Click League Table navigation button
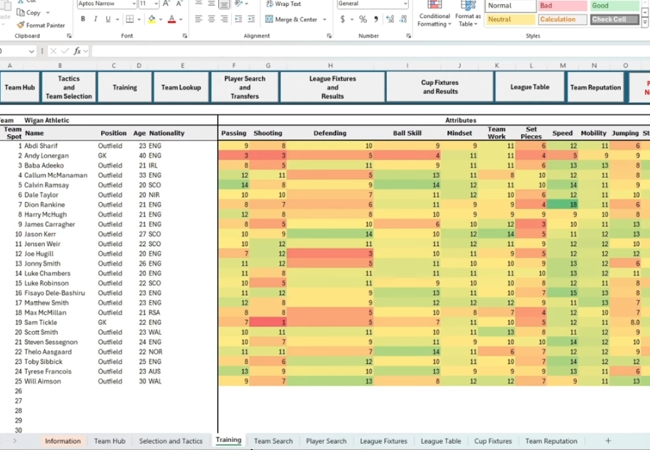This screenshot has height=450, width=650. tap(530, 87)
